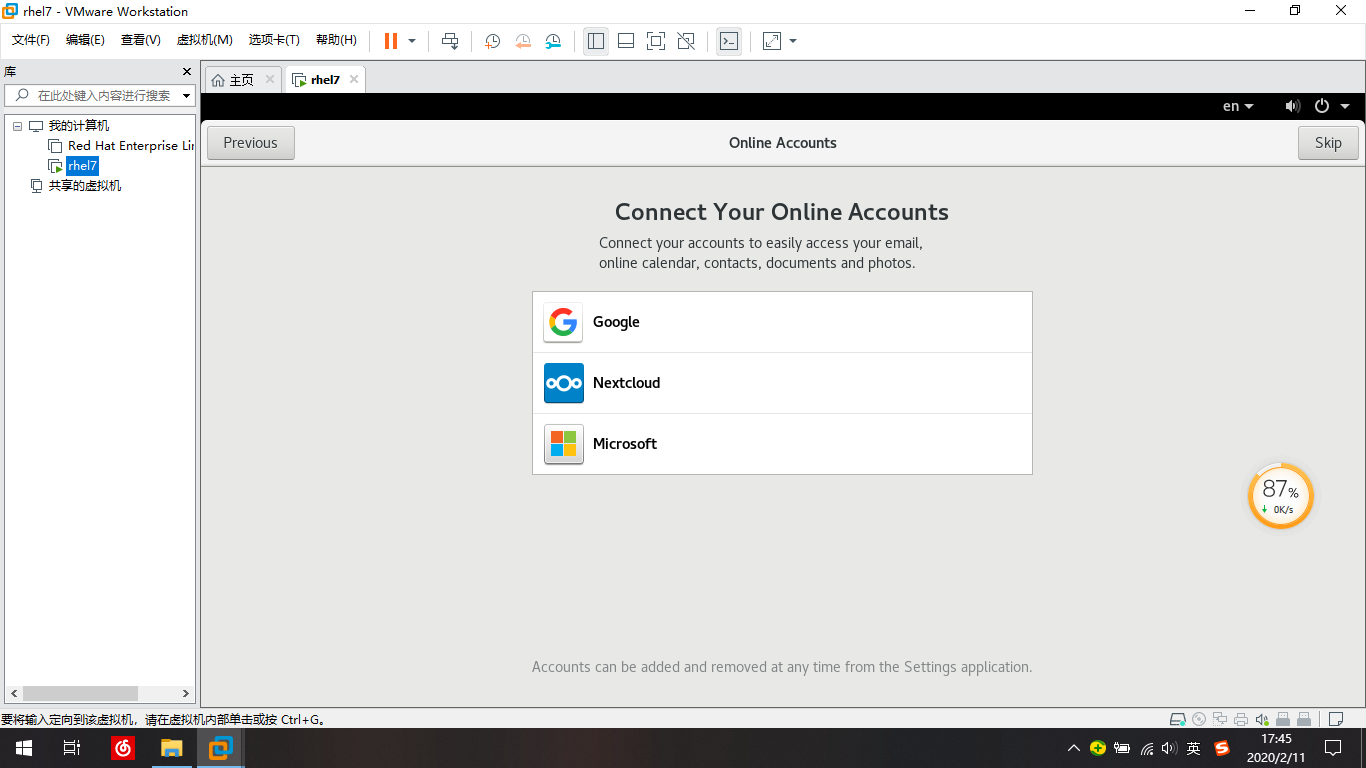This screenshot has height=768, width=1366.
Task: Send Ctrl+Alt+Del to the virtual machine
Action: pos(450,41)
